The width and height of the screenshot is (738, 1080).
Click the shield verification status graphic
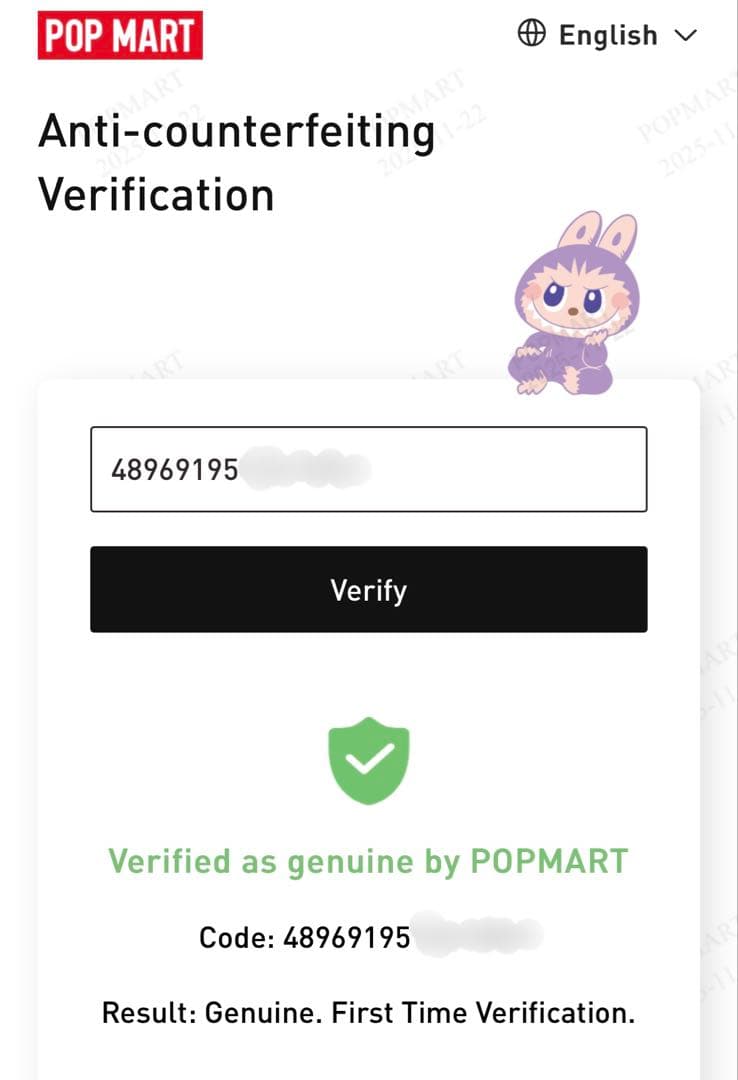pyautogui.click(x=367, y=762)
